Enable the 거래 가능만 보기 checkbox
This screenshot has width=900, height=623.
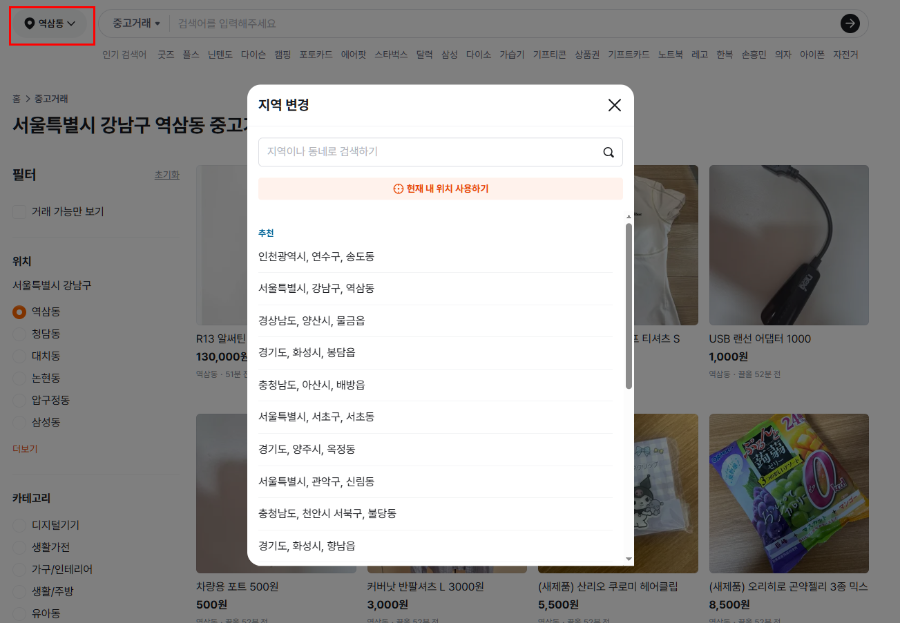pyautogui.click(x=18, y=211)
